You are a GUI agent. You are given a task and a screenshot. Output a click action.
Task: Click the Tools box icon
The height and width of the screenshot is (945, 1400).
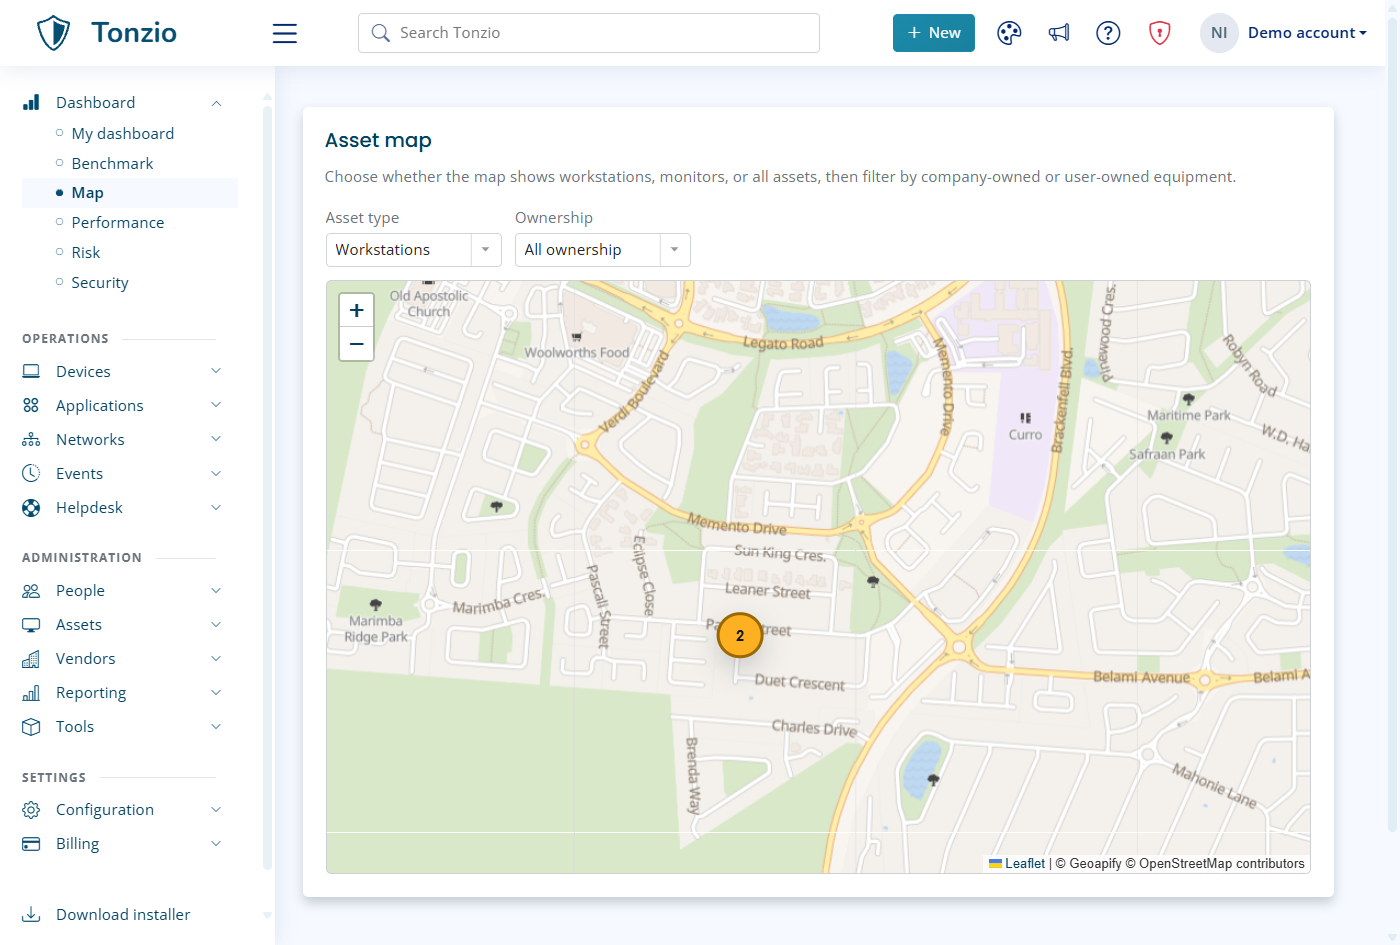tap(31, 726)
